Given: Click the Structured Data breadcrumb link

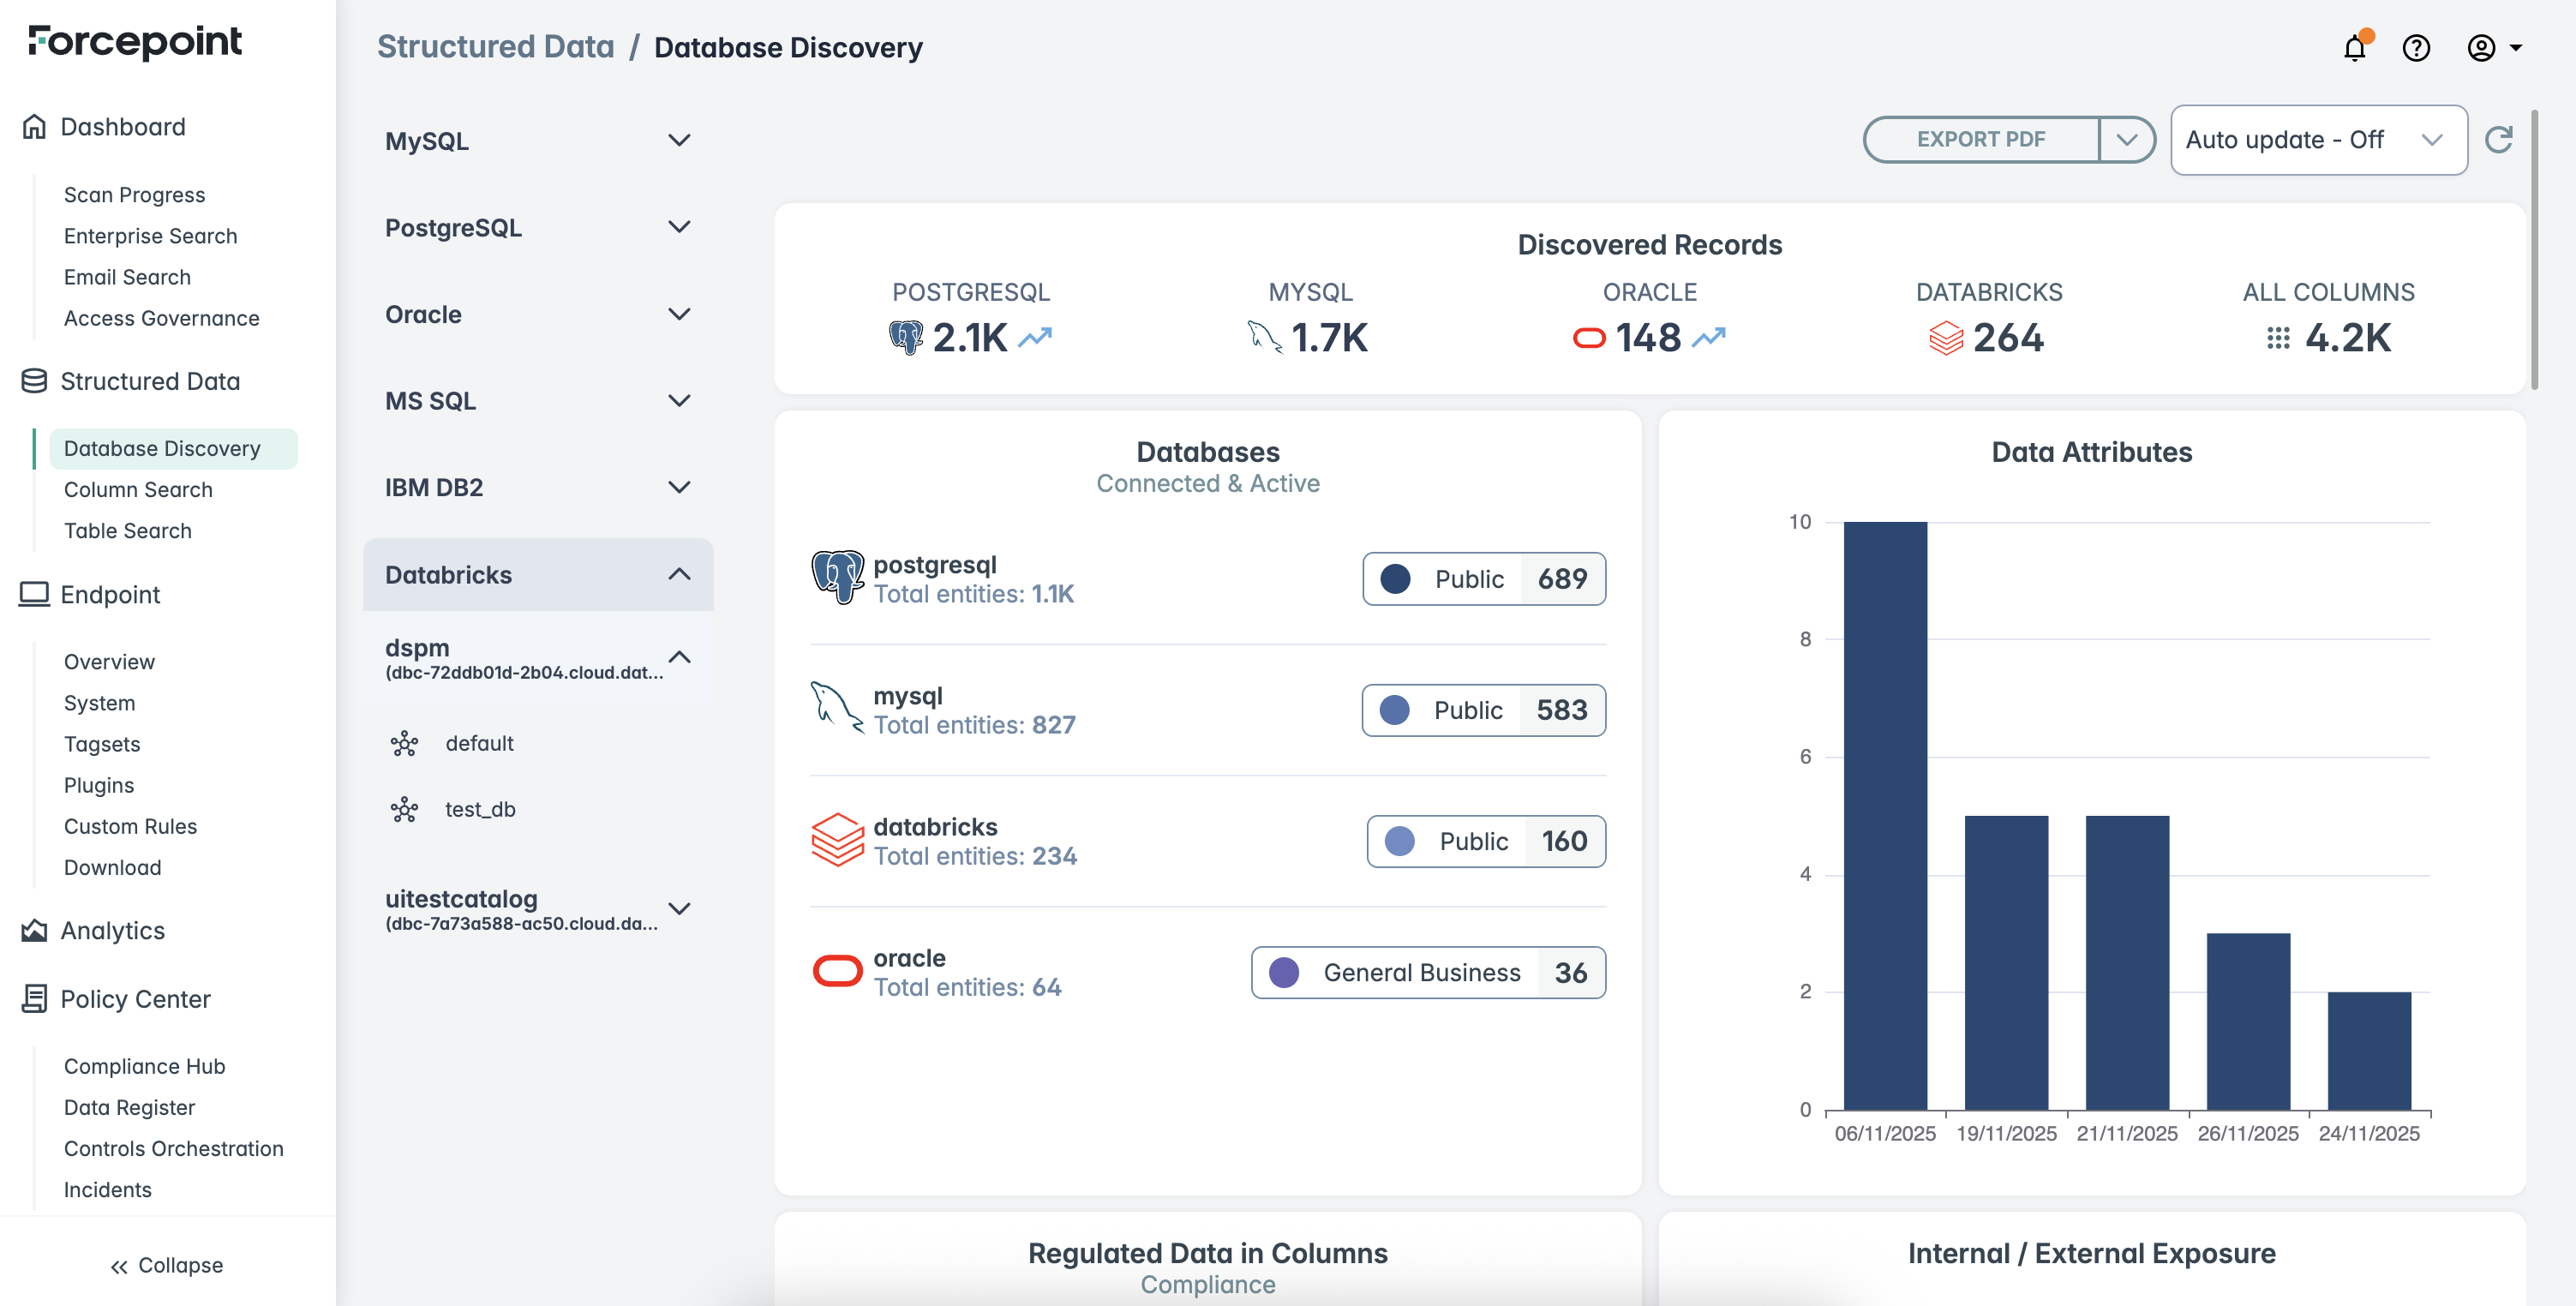Looking at the screenshot, I should point(495,47).
